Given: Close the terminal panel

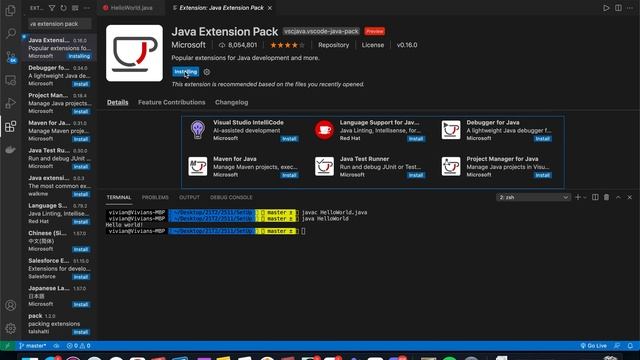Looking at the screenshot, I should [x=630, y=197].
